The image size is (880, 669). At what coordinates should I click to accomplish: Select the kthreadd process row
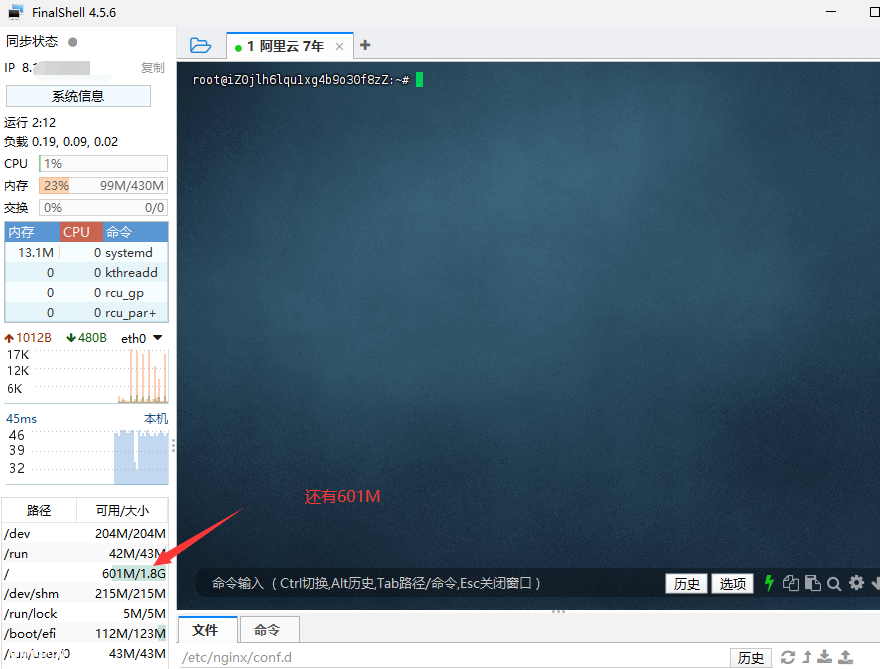pos(86,273)
